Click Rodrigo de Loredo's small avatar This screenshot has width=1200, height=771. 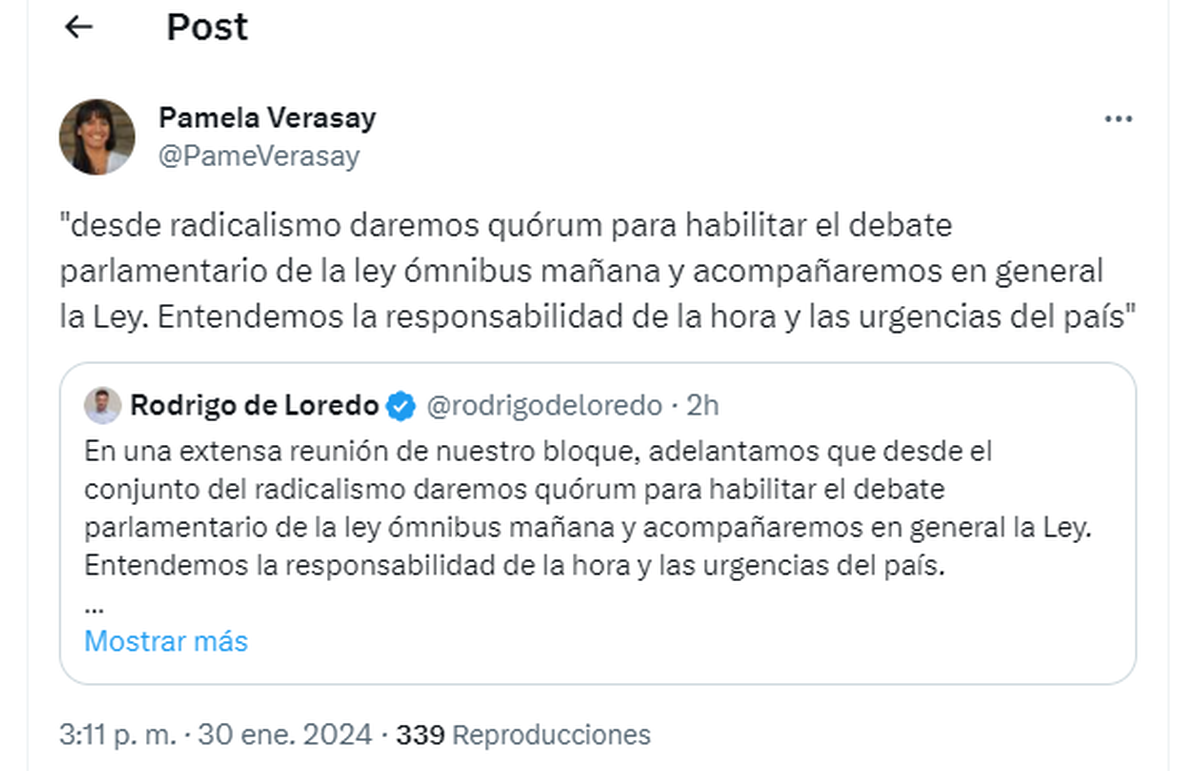click(x=102, y=406)
